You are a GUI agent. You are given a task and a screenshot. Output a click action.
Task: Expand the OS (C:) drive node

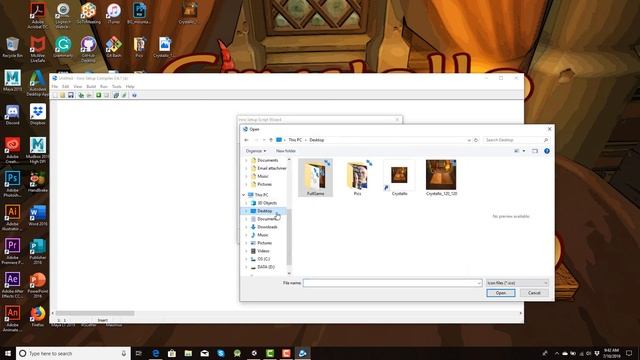[x=246, y=259]
